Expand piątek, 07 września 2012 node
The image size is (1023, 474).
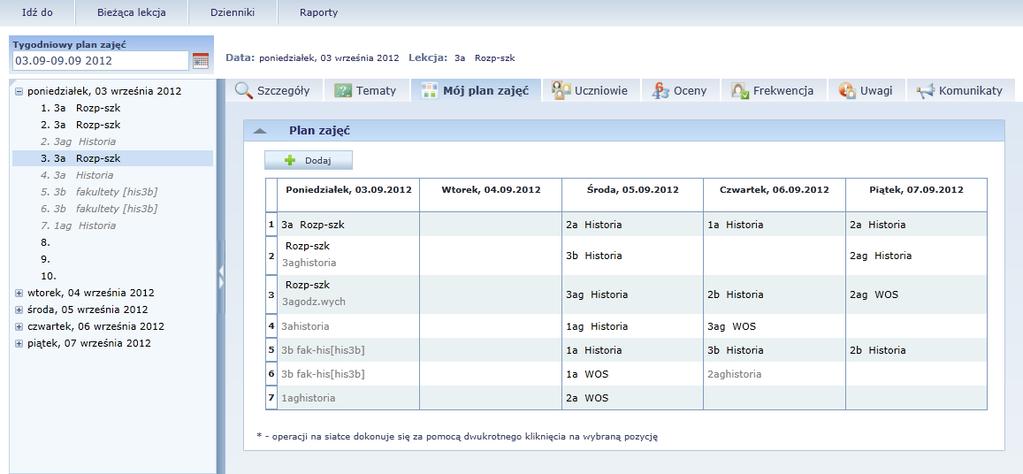click(19, 343)
